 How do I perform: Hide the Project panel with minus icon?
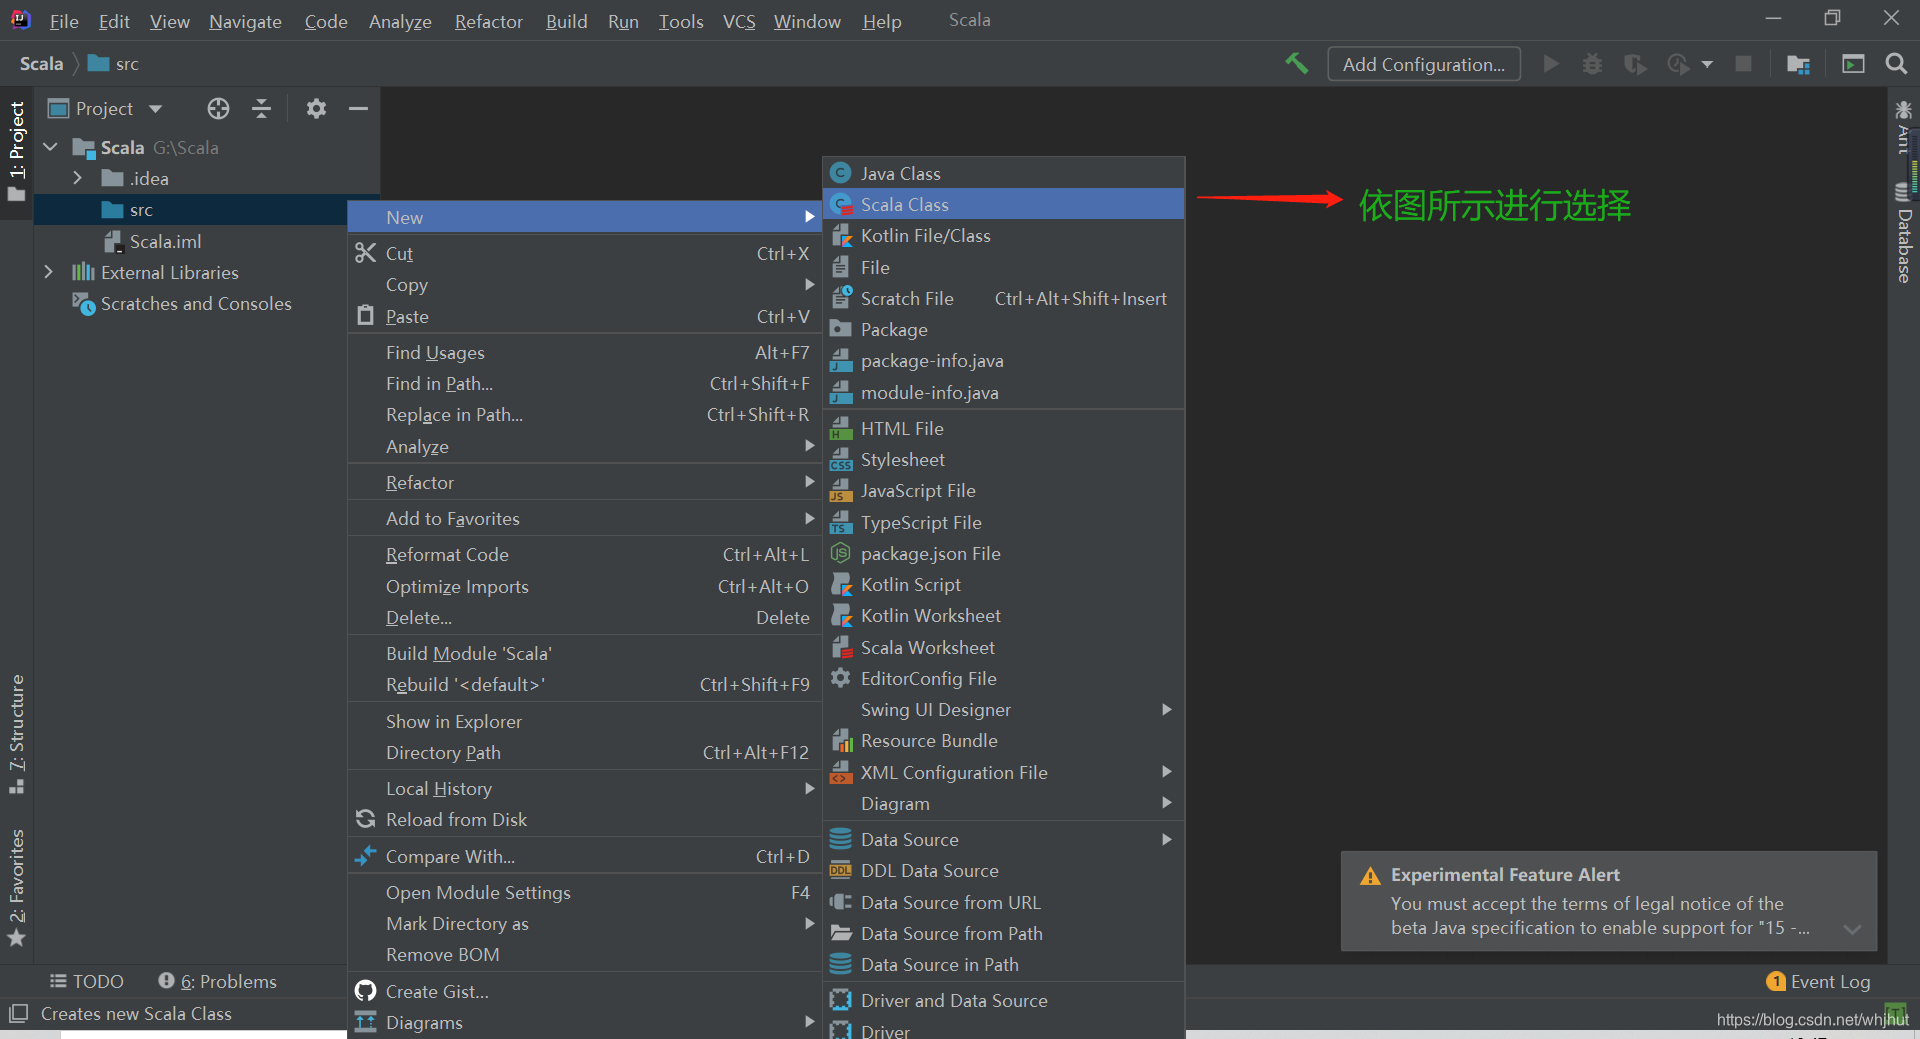pos(359,108)
